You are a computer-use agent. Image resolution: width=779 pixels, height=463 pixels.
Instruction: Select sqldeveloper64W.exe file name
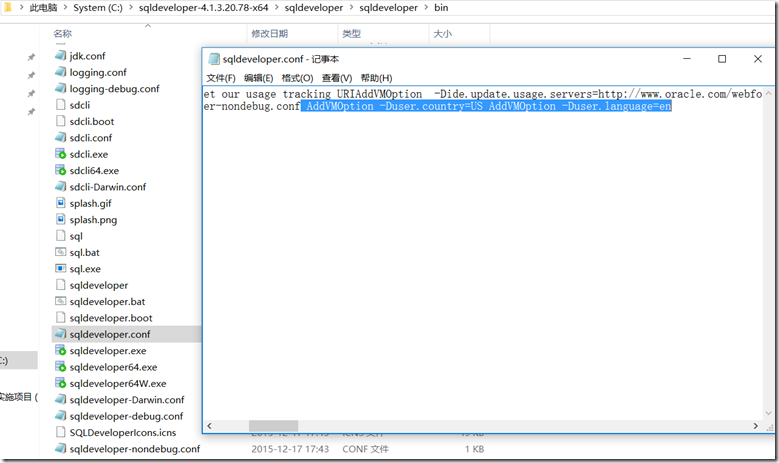[118, 384]
